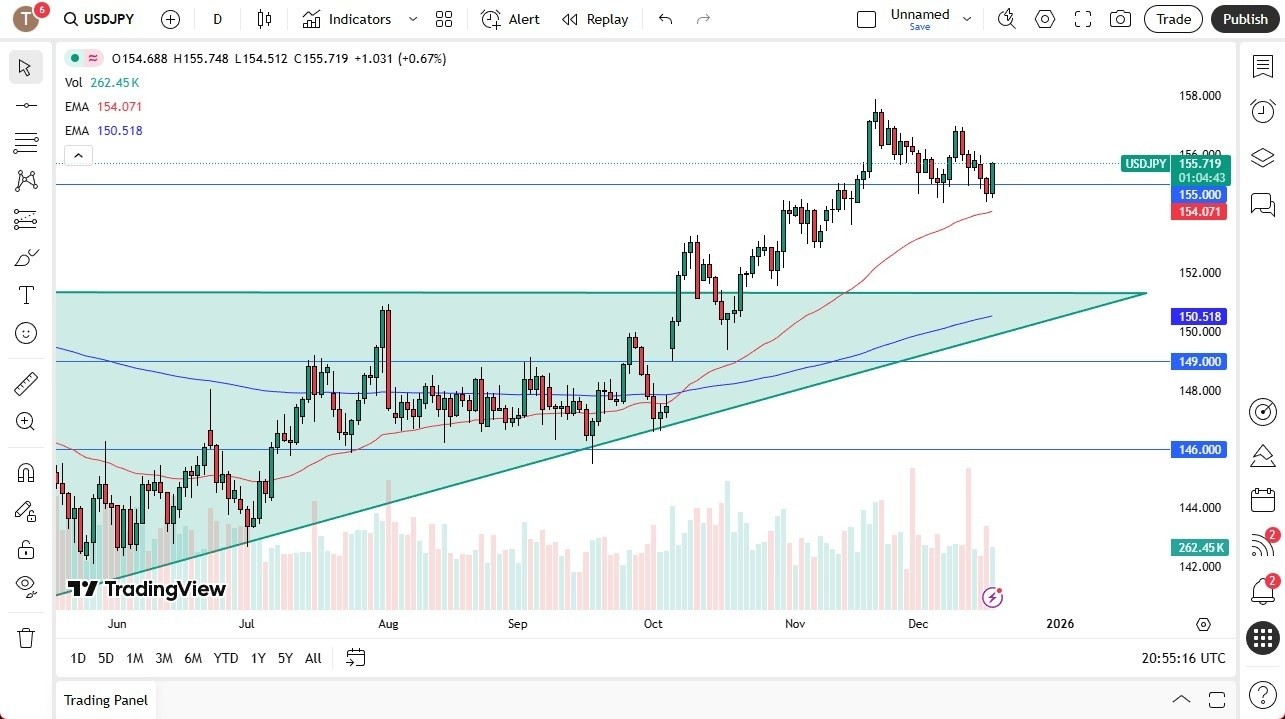Take a chart snapshot with camera icon
Viewport: 1285px width, 719px height.
(1121, 19)
